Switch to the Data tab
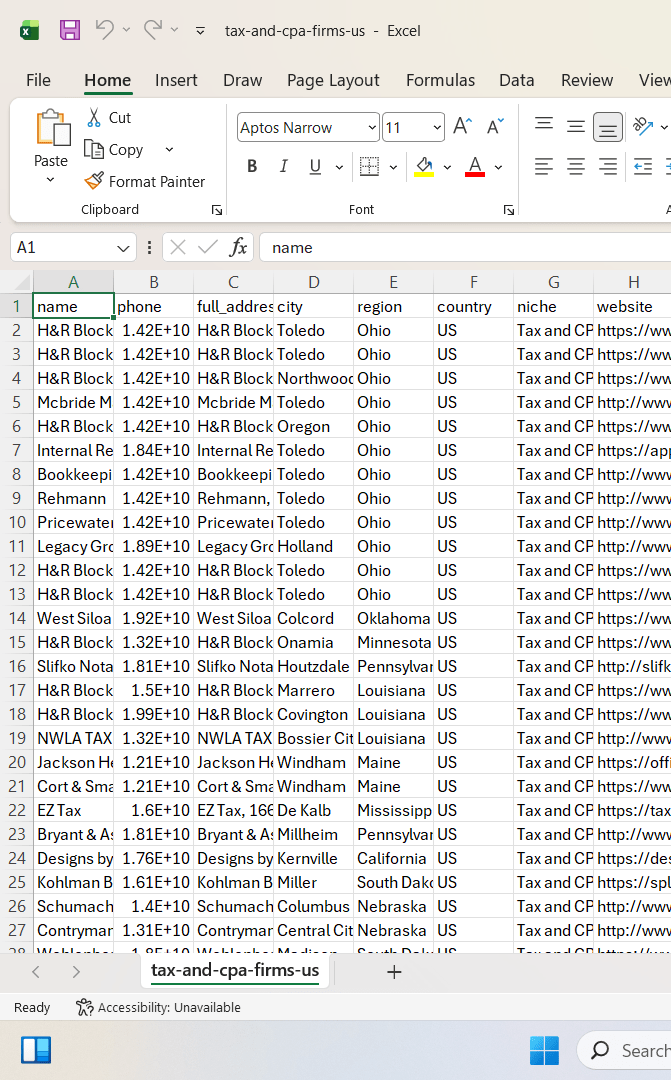The width and height of the screenshot is (671, 1080). (517, 80)
